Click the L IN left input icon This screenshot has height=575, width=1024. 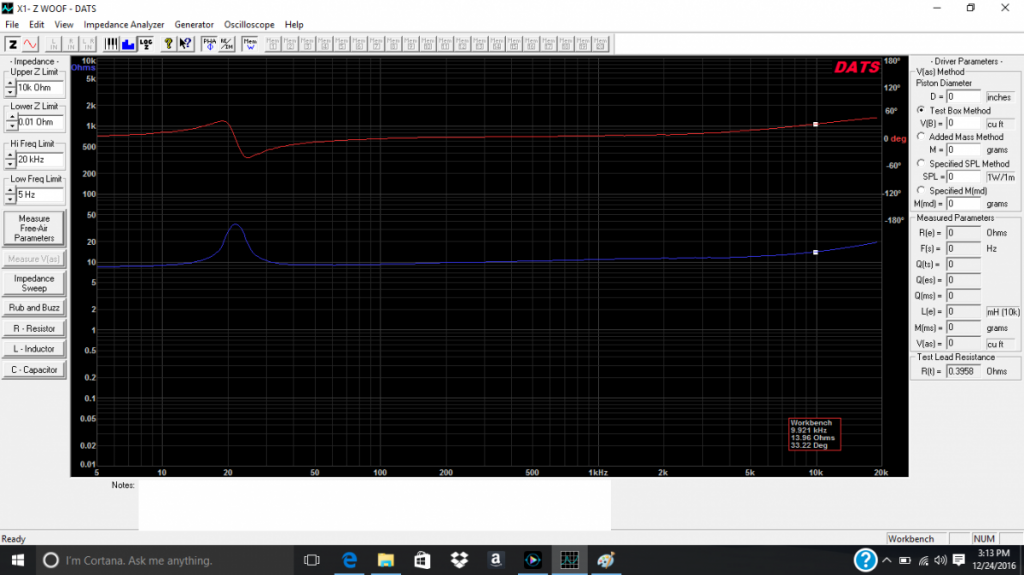(54, 44)
